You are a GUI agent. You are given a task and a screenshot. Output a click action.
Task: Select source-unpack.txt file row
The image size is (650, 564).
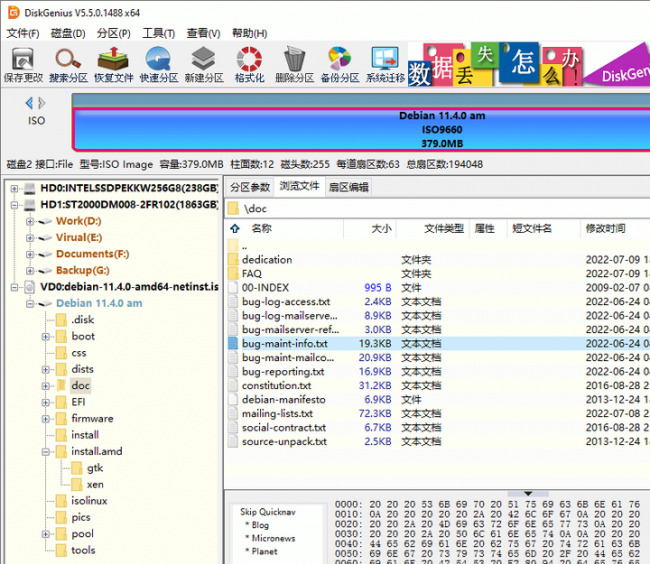point(439,442)
